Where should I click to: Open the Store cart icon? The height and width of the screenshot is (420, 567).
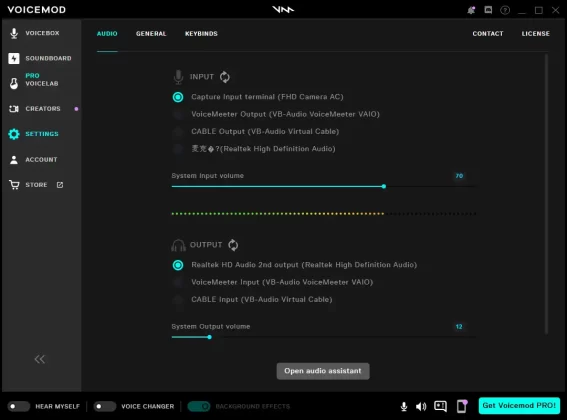click(14, 185)
